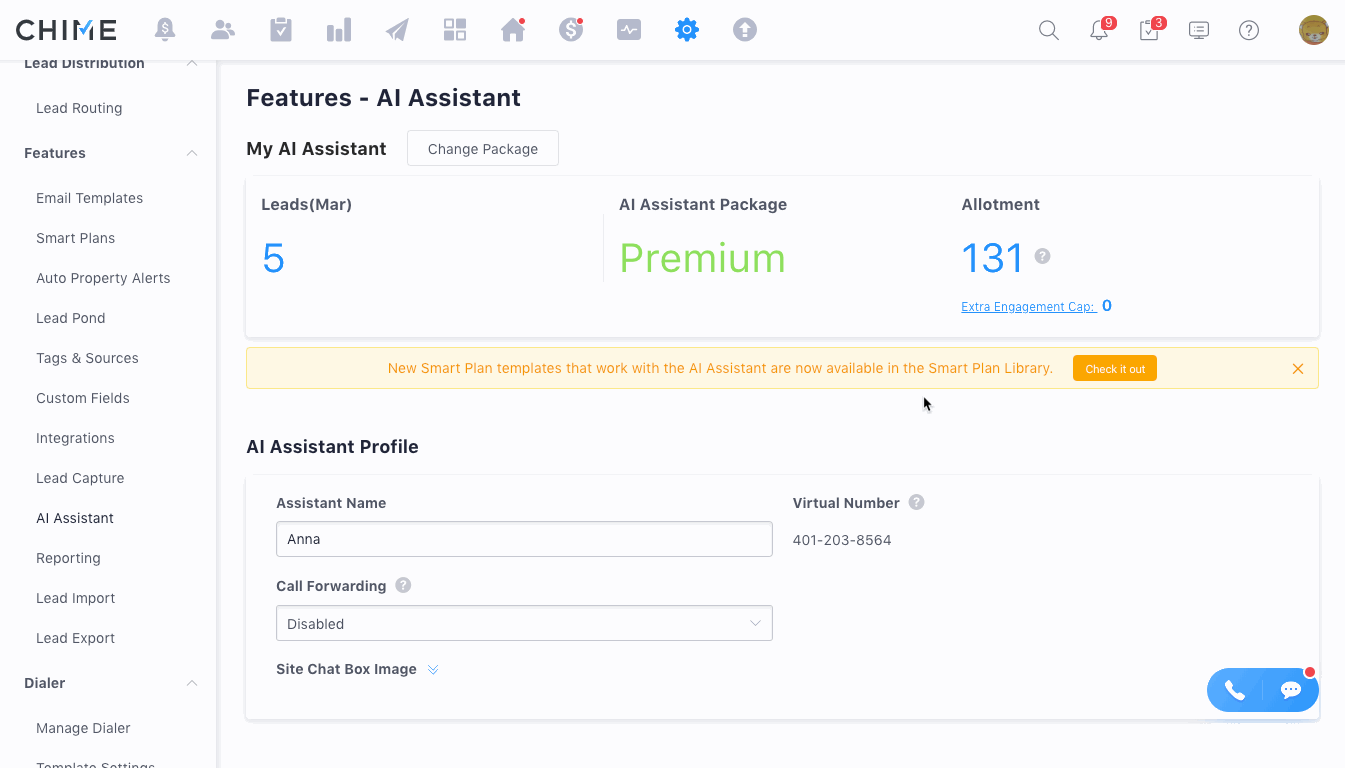Open the Call Forwarding dropdown
This screenshot has height=768, width=1345.
(524, 623)
